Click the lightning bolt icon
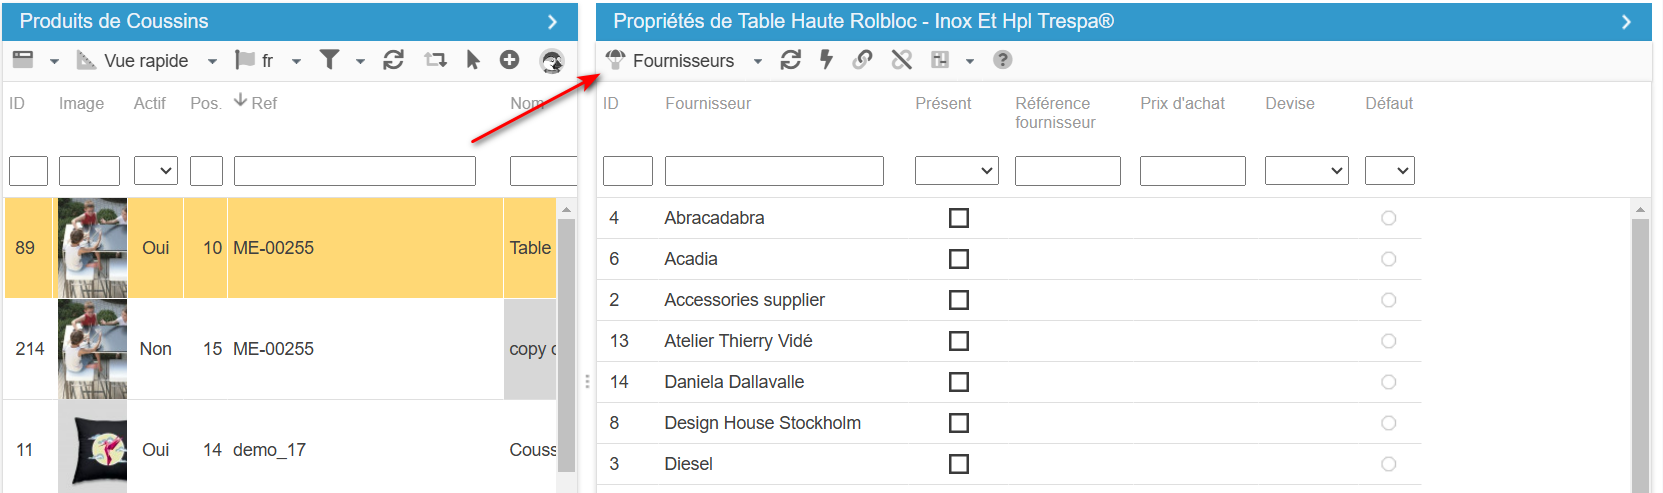Viewport: 1663px width, 493px height. click(826, 60)
